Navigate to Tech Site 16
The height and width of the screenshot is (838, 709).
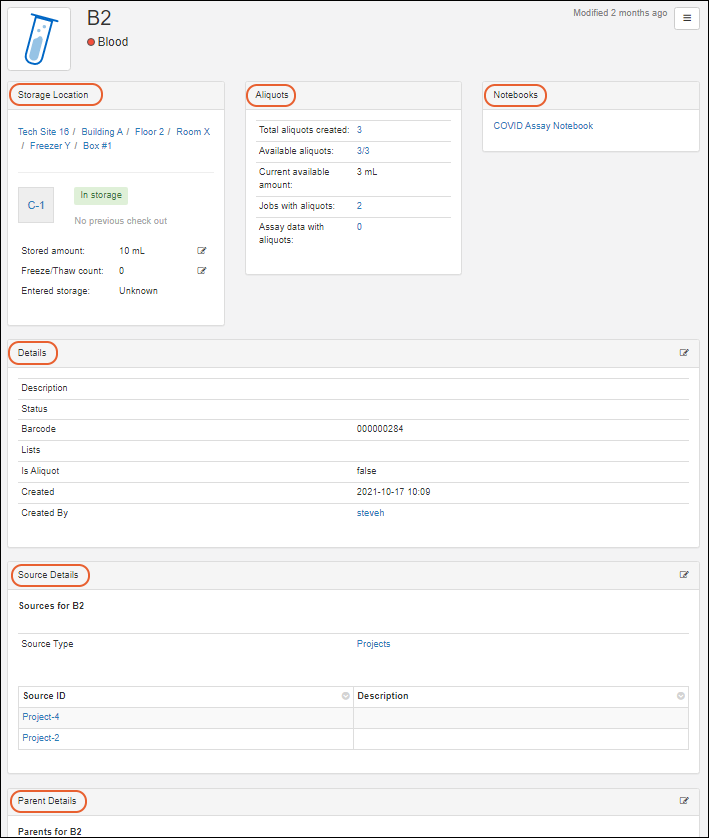pyautogui.click(x=43, y=132)
